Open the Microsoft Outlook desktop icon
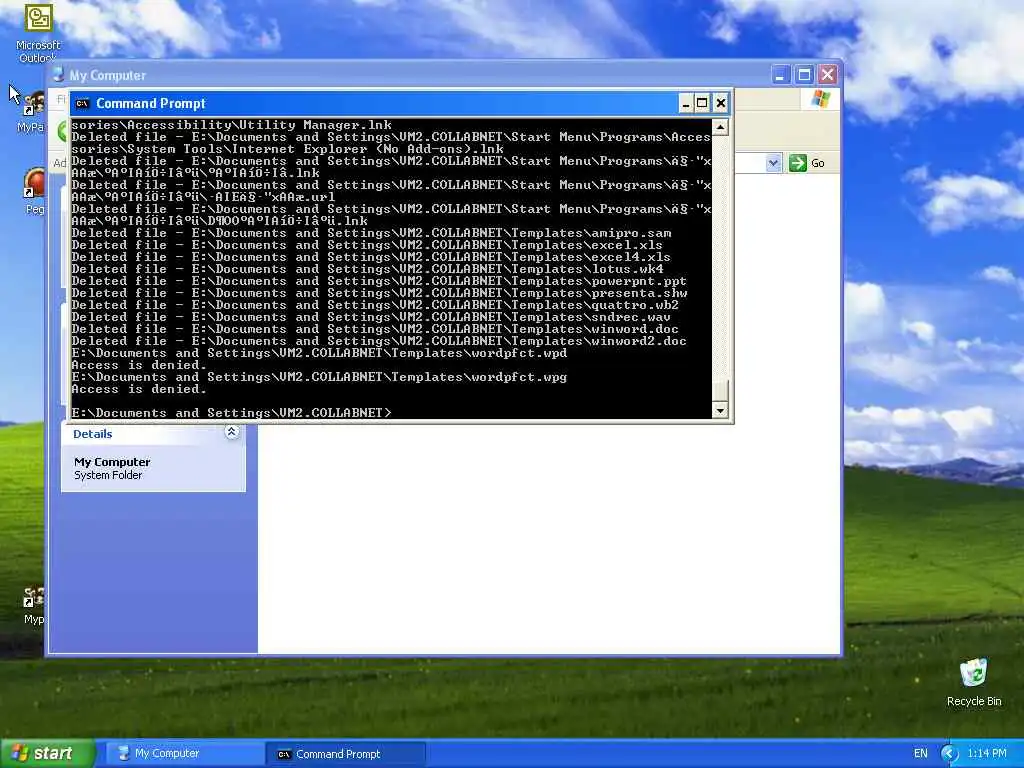This screenshot has height=768, width=1024. [38, 33]
